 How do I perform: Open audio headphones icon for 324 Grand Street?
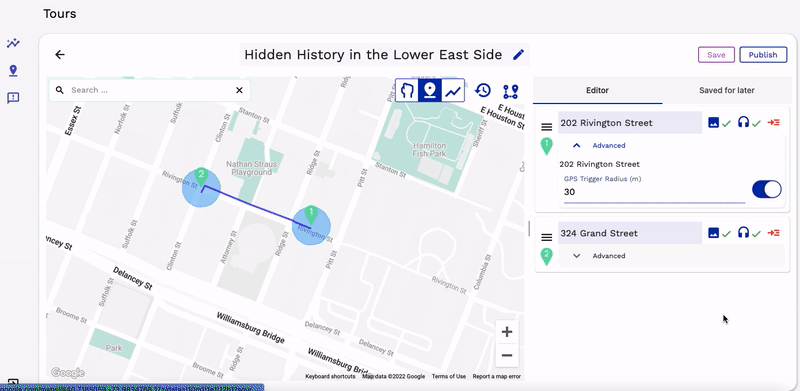[743, 233]
